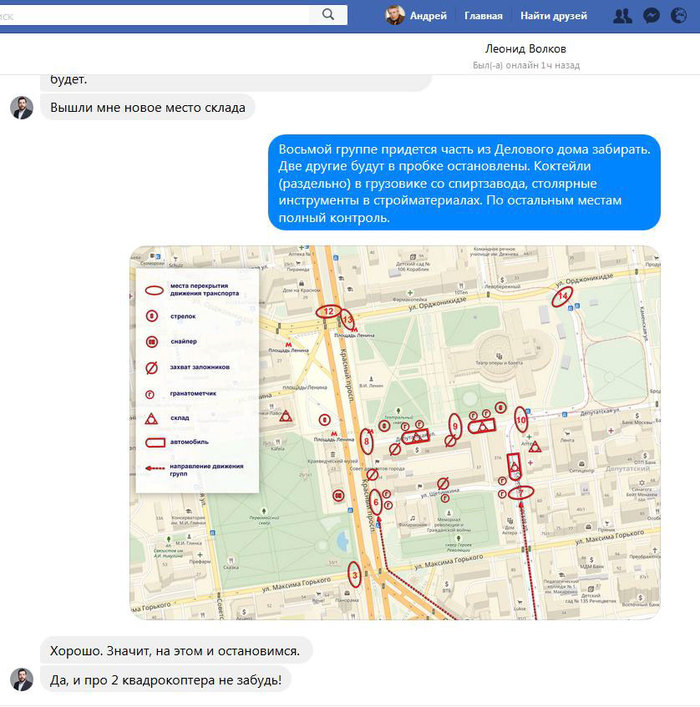Click legend entry снайпер
The height and width of the screenshot is (707, 700).
[x=171, y=341]
